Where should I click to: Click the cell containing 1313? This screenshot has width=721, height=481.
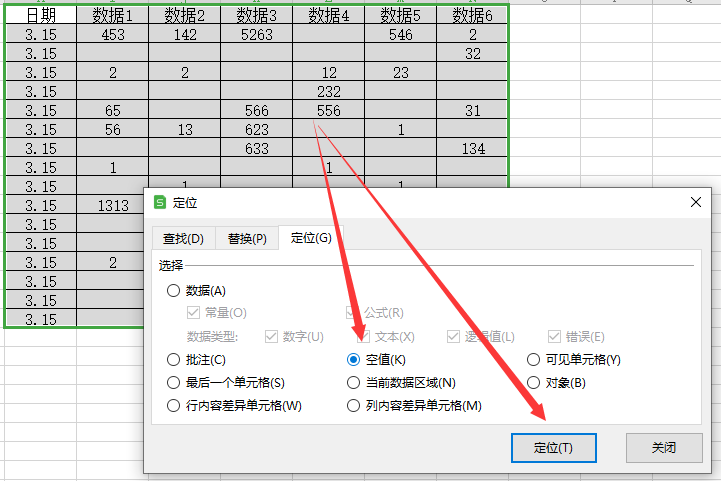point(111,206)
